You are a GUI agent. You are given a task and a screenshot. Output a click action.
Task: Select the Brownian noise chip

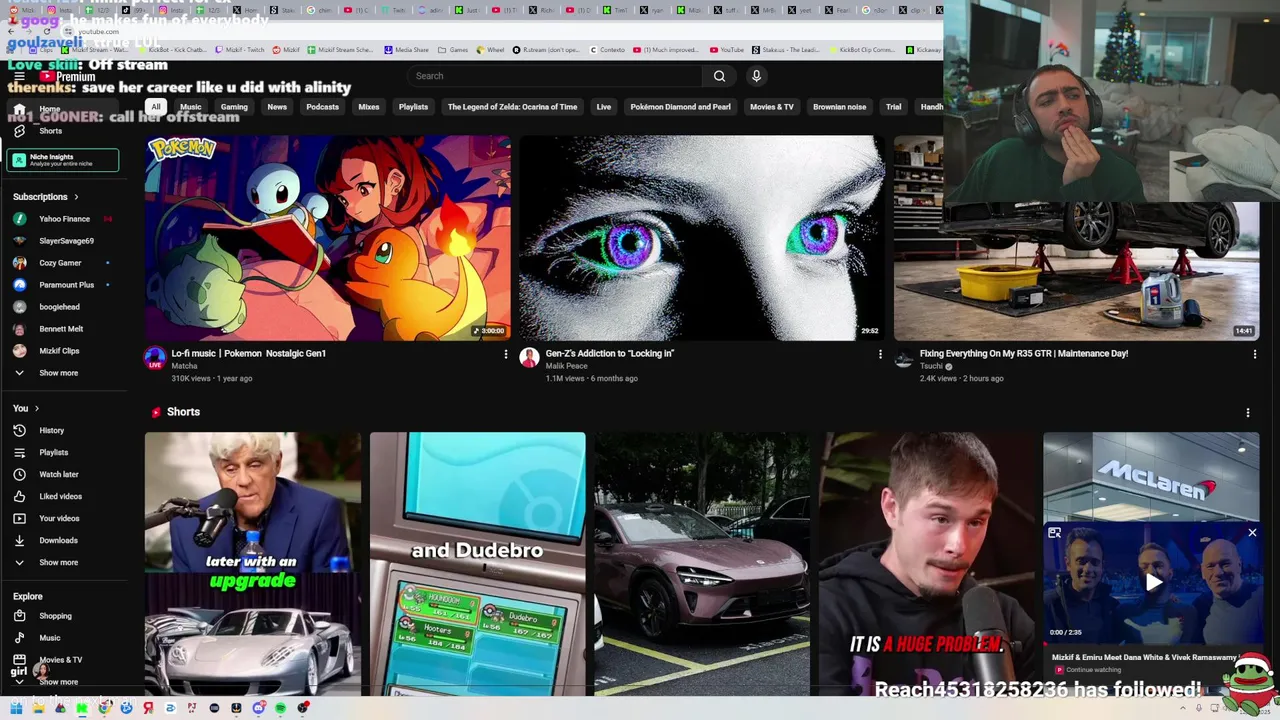point(839,107)
